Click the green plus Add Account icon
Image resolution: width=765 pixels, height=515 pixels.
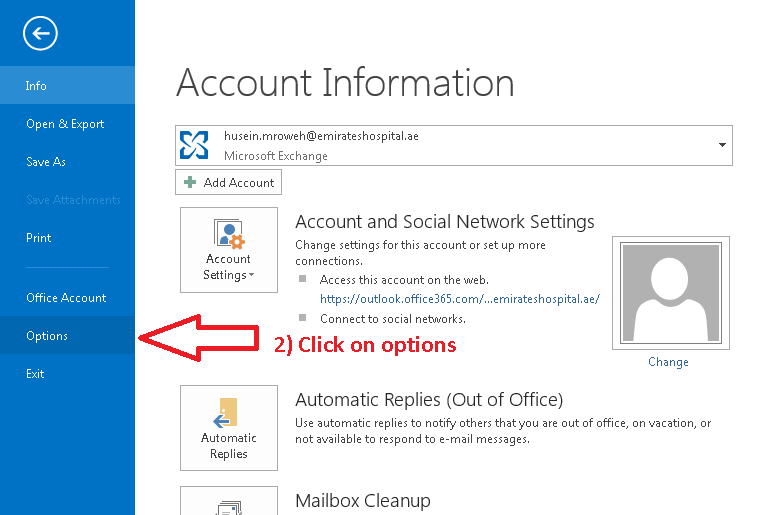coord(190,182)
